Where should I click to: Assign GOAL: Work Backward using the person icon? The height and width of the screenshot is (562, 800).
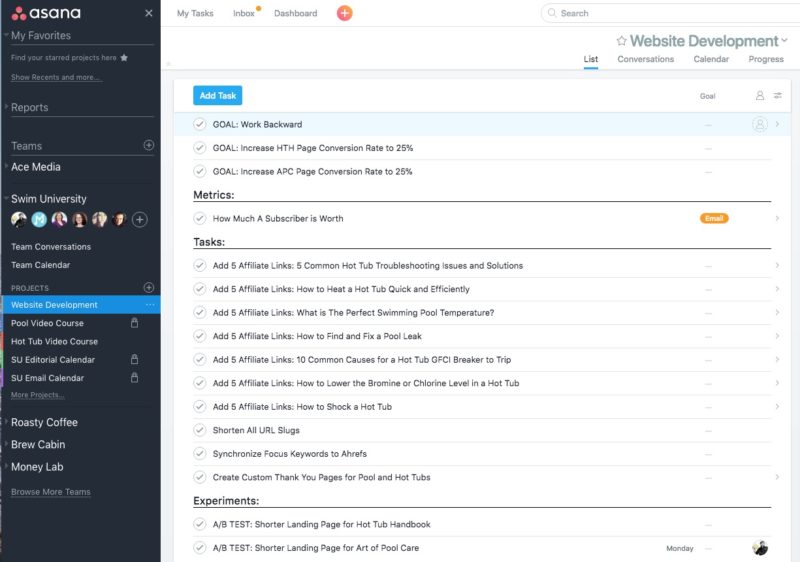coord(760,124)
